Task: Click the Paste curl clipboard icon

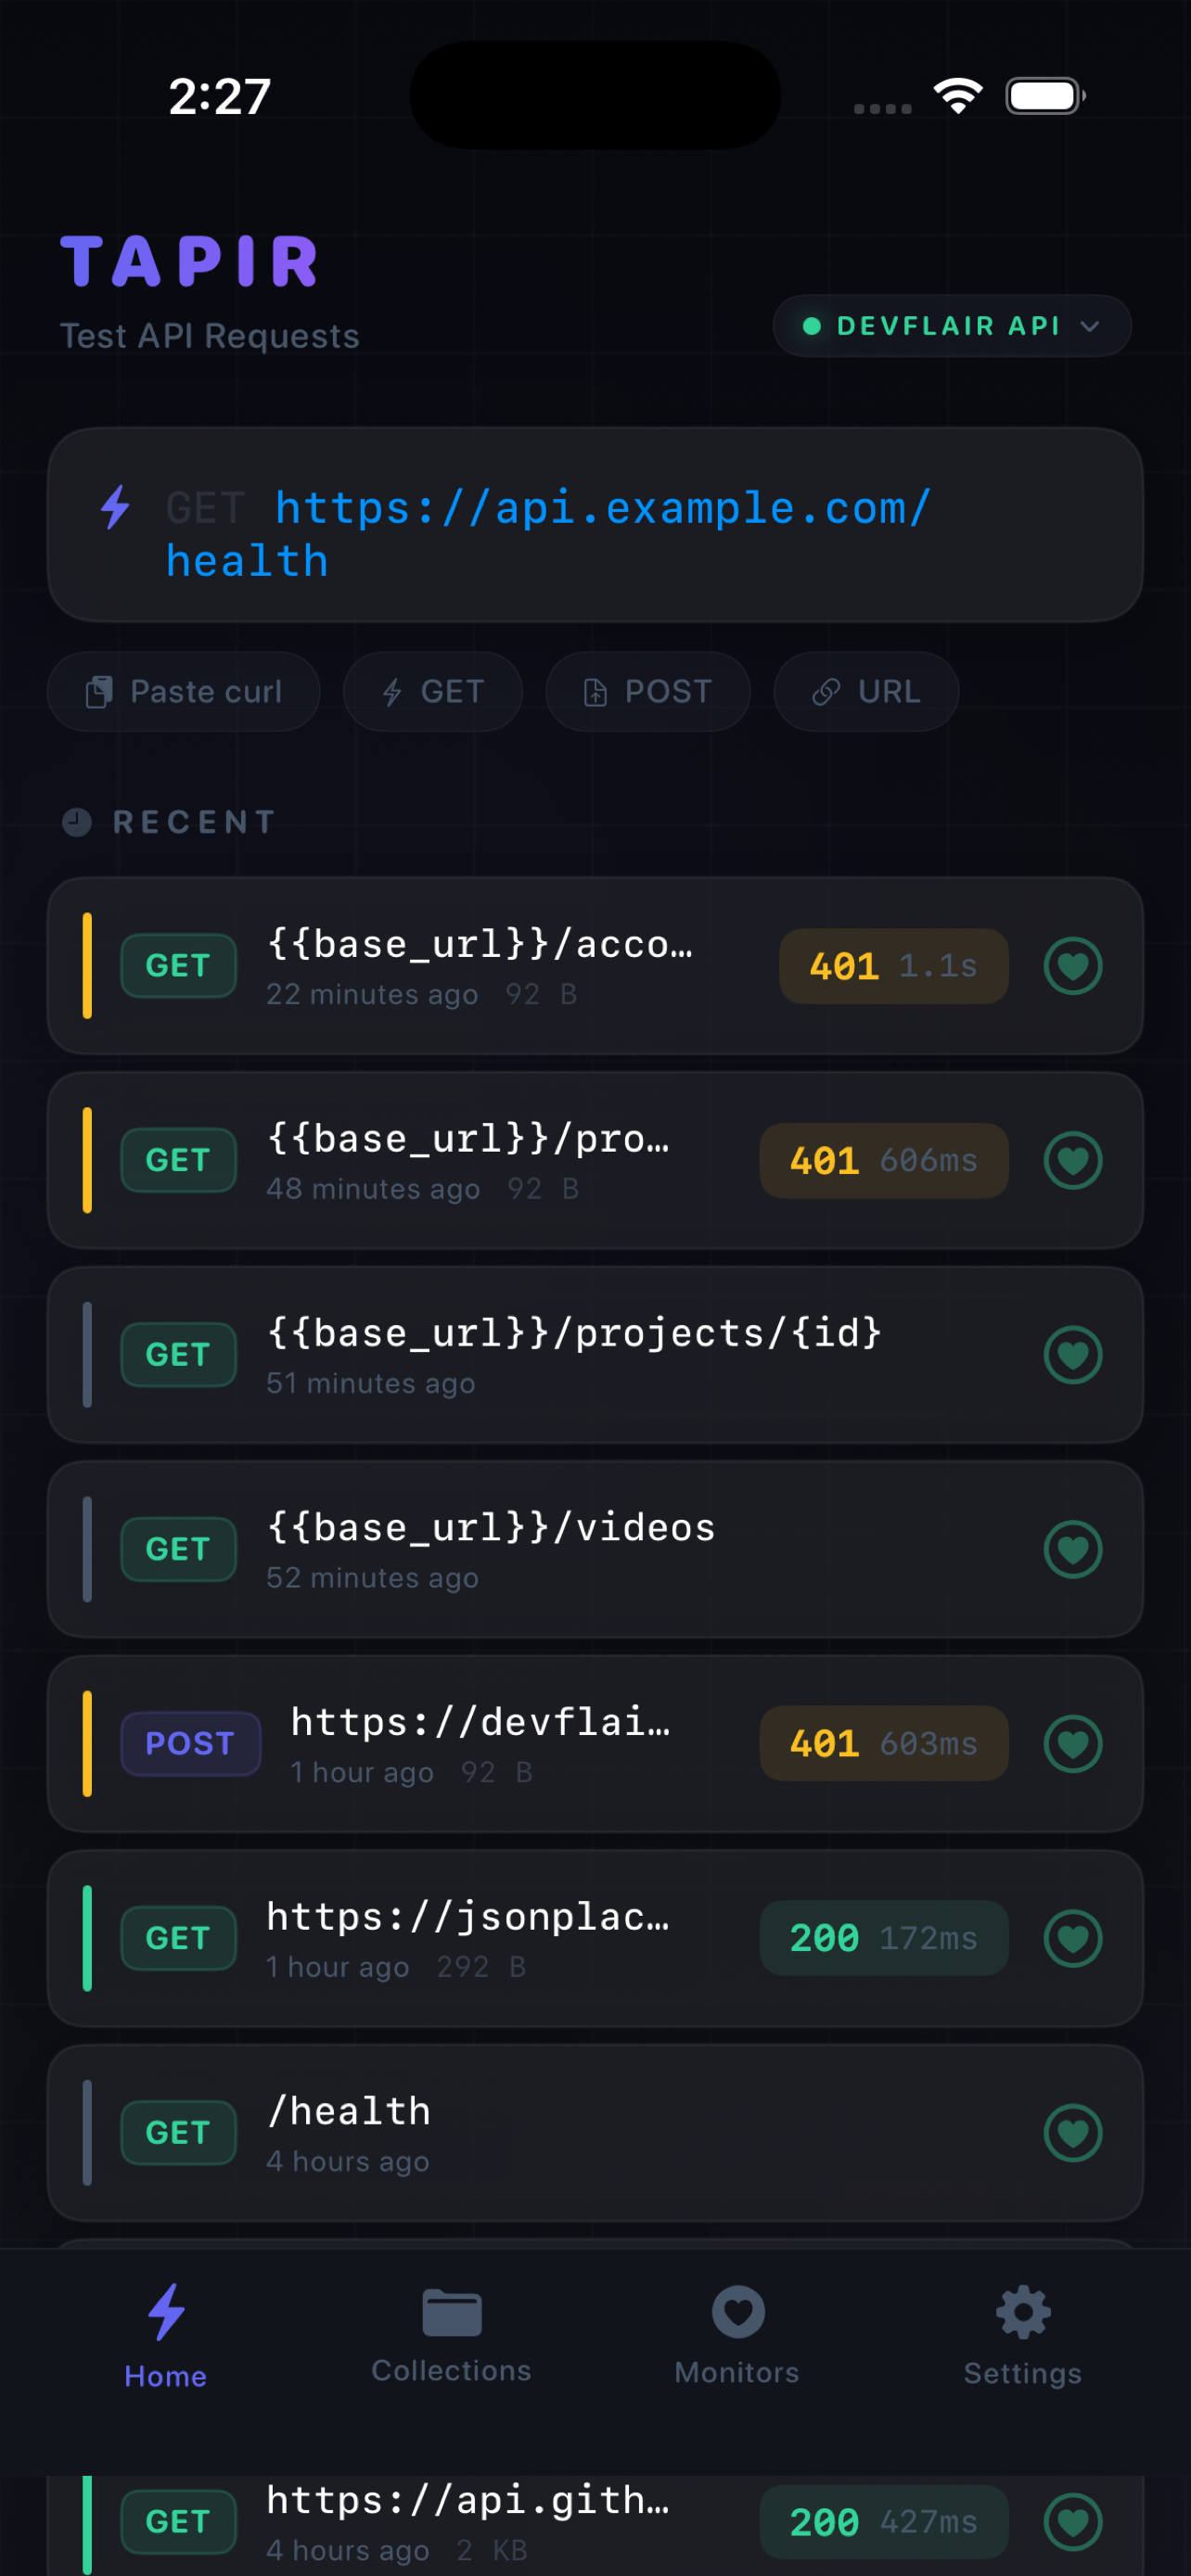Action: click(x=100, y=691)
